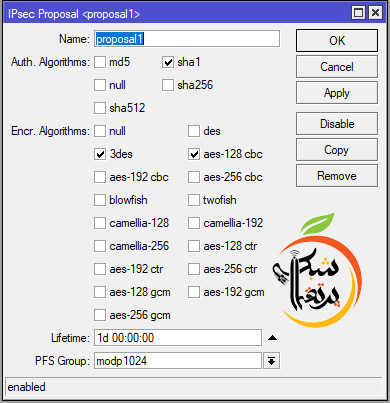The image size is (390, 403).
Task: Enable sha512 auth algorithm
Action: 100,108
